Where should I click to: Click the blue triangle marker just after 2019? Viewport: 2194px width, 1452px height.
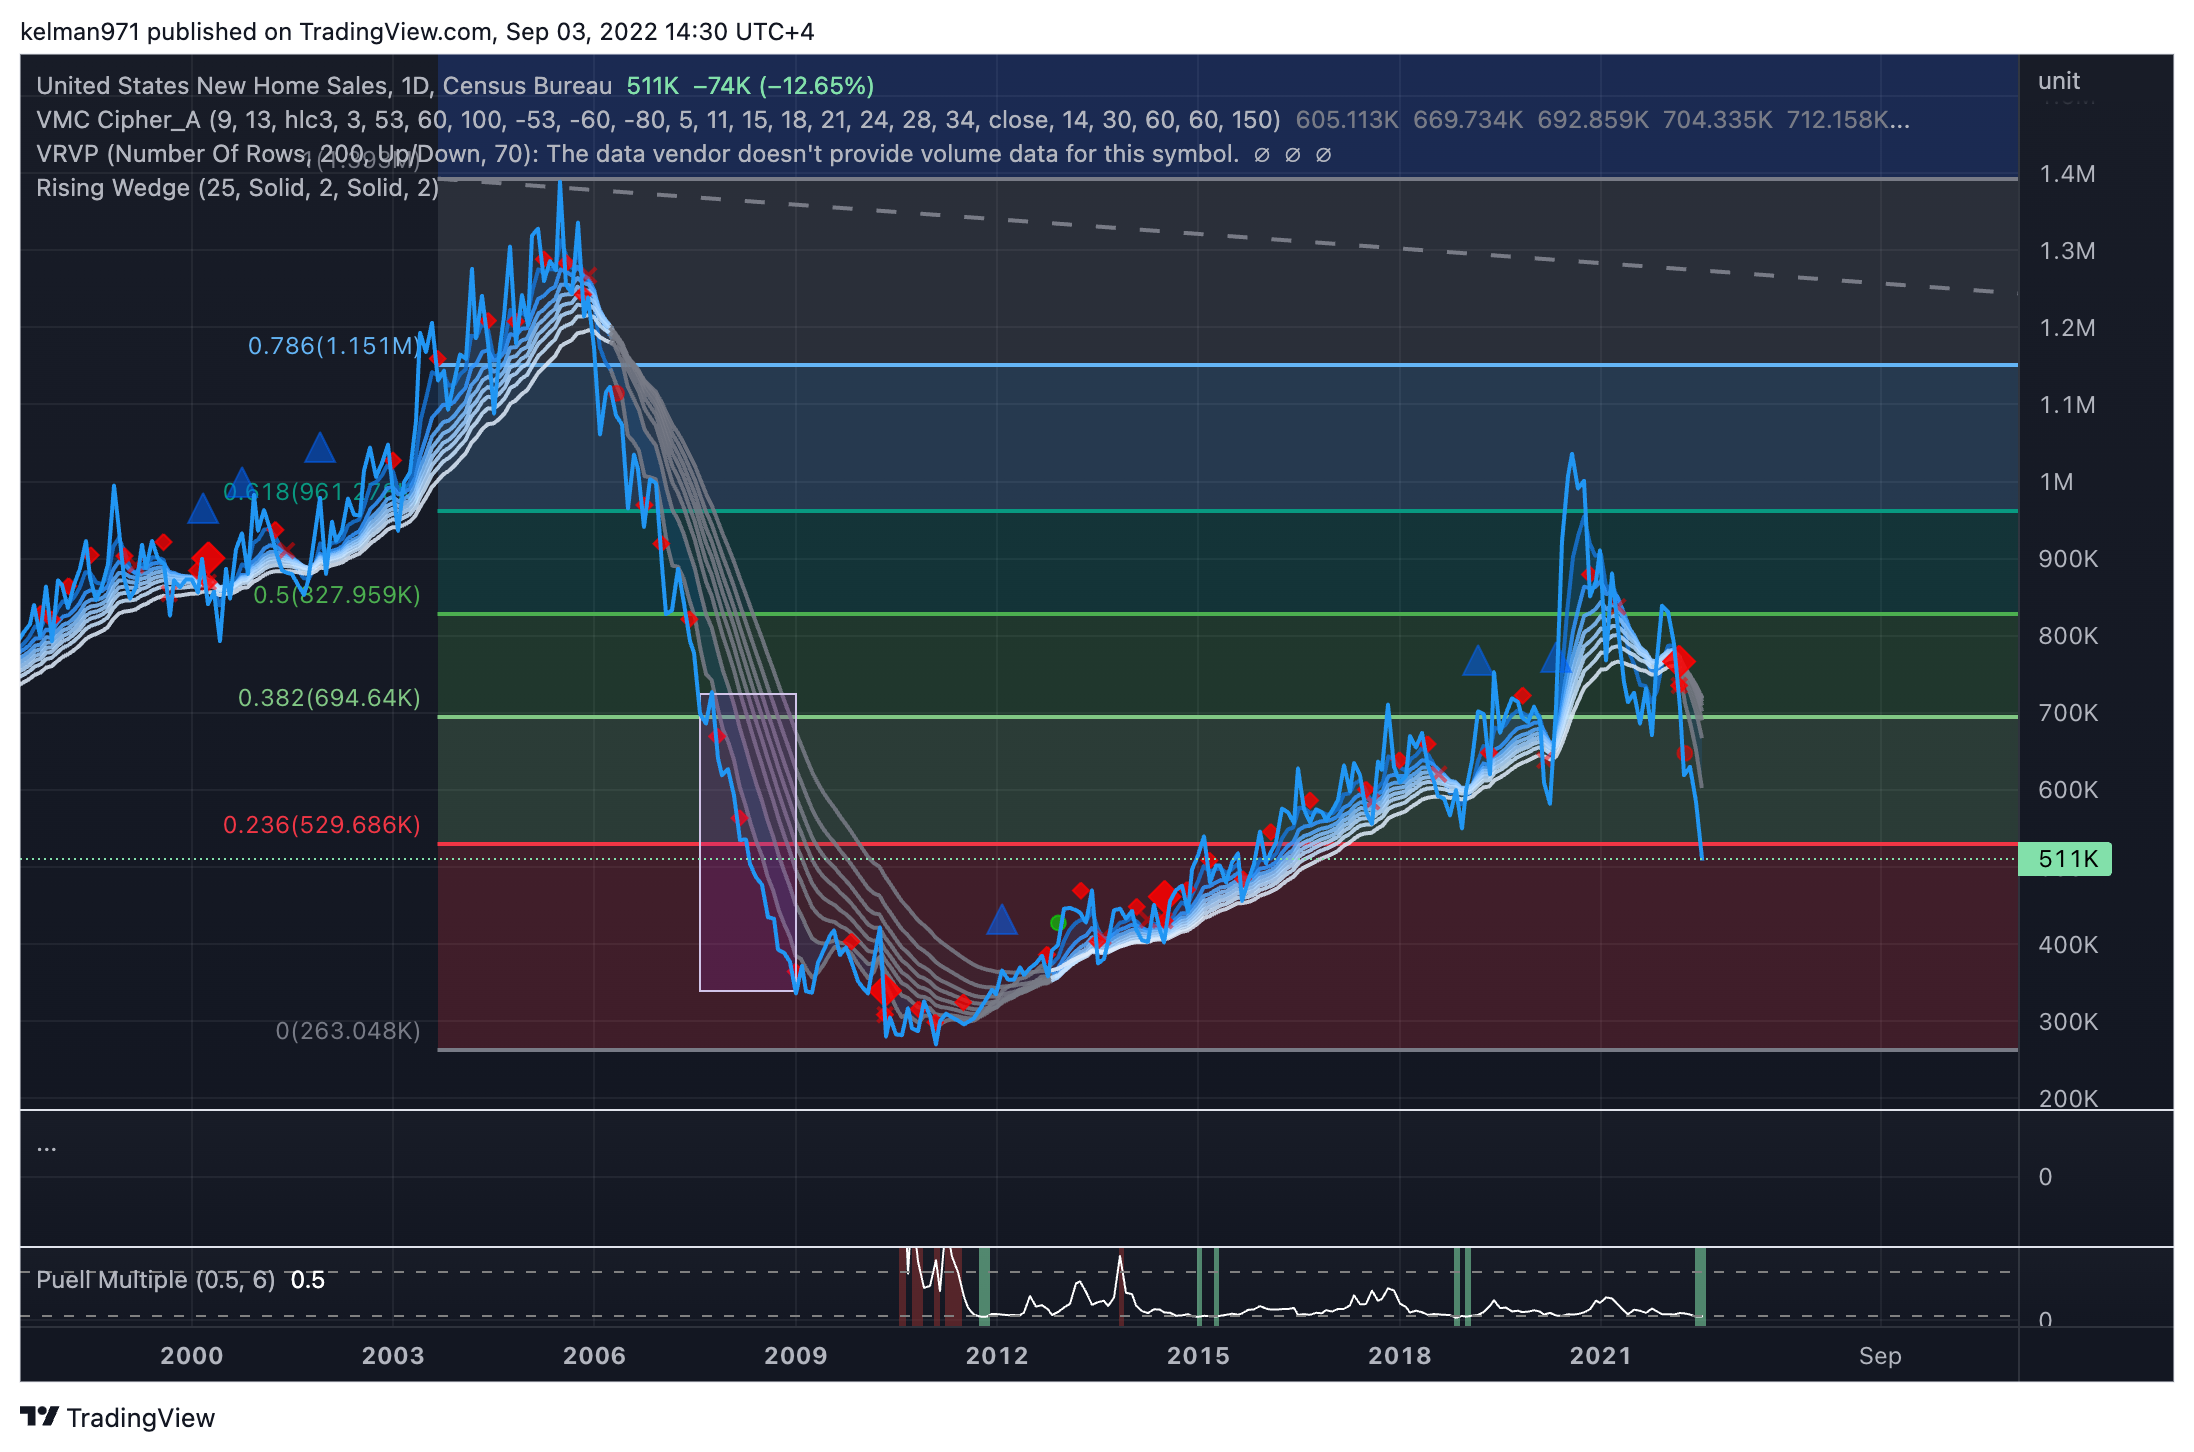pyautogui.click(x=1477, y=660)
